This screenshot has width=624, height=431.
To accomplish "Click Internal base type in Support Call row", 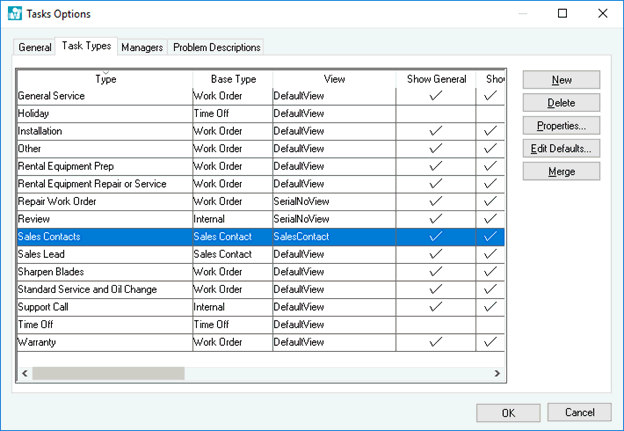I will point(233,307).
